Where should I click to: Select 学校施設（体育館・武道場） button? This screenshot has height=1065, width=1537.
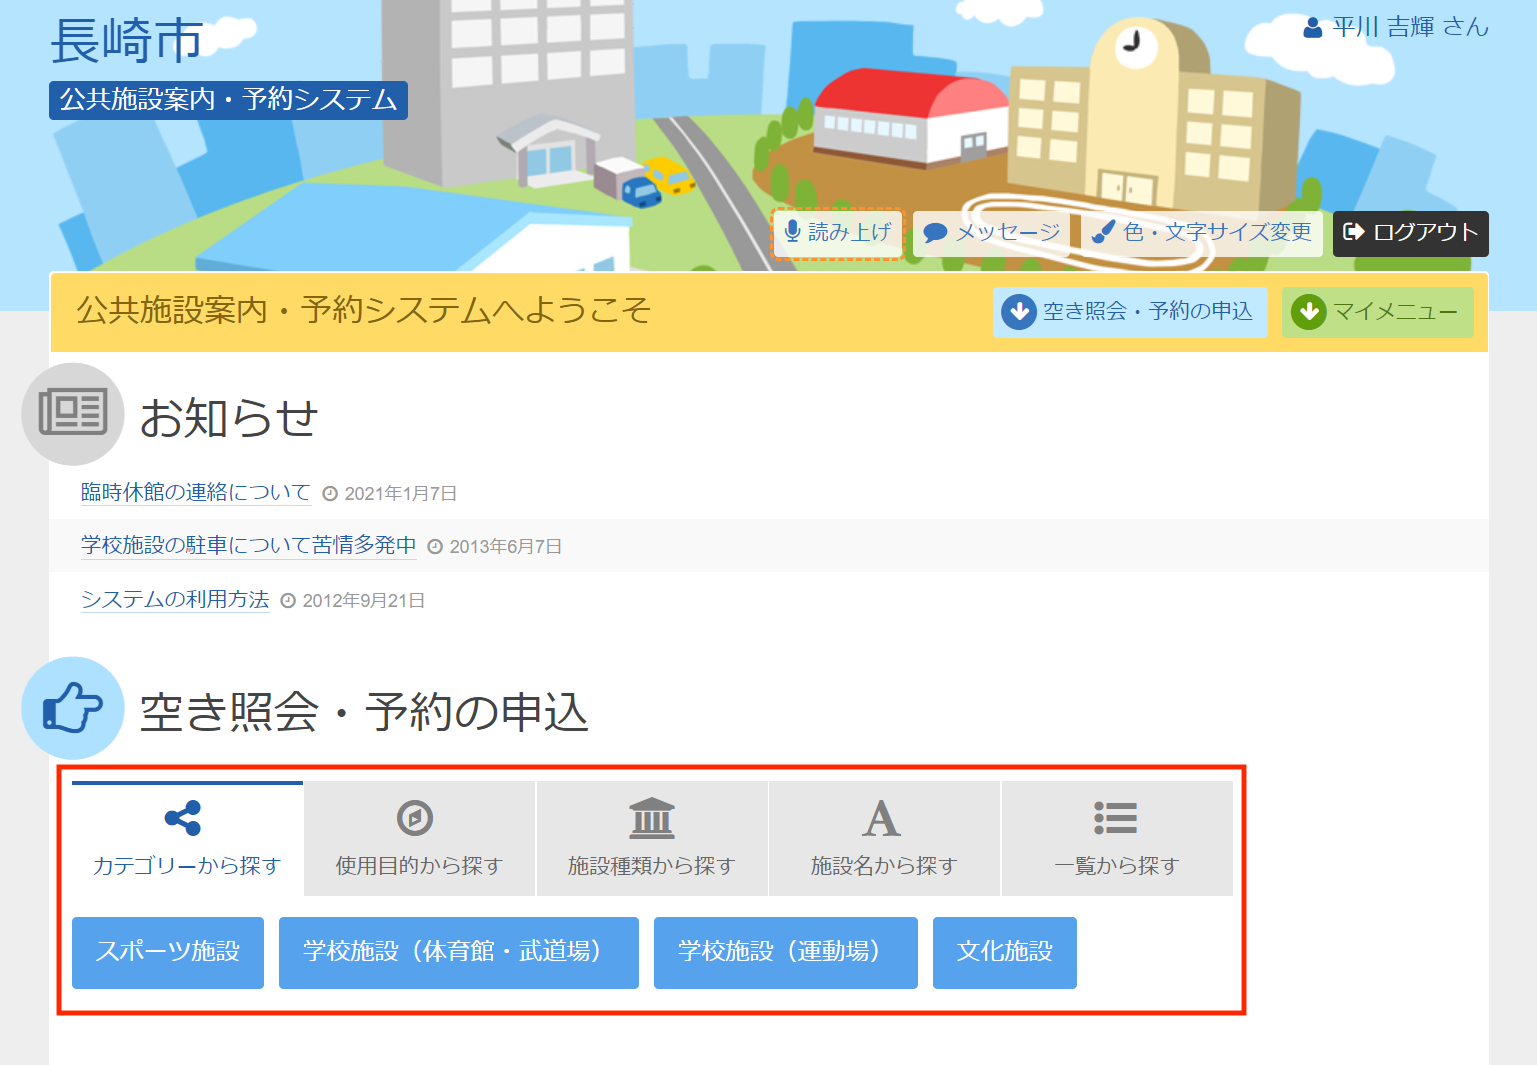[x=458, y=952]
